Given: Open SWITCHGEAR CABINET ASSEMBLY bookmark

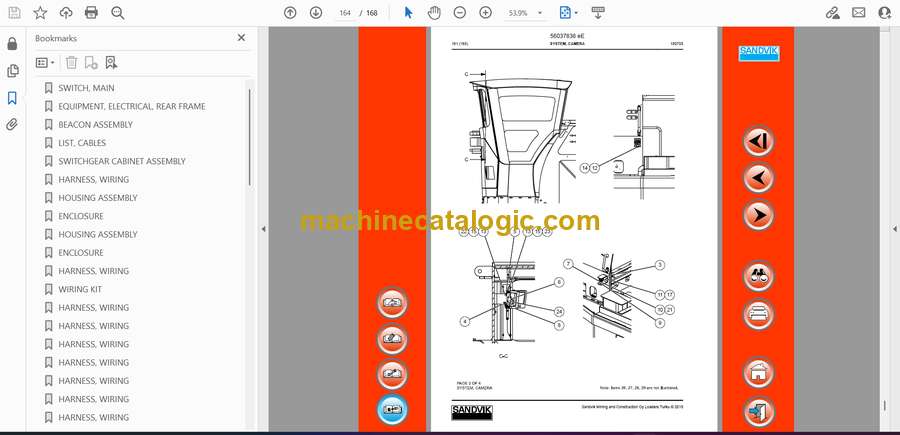Looking at the screenshot, I should click(x=122, y=161).
